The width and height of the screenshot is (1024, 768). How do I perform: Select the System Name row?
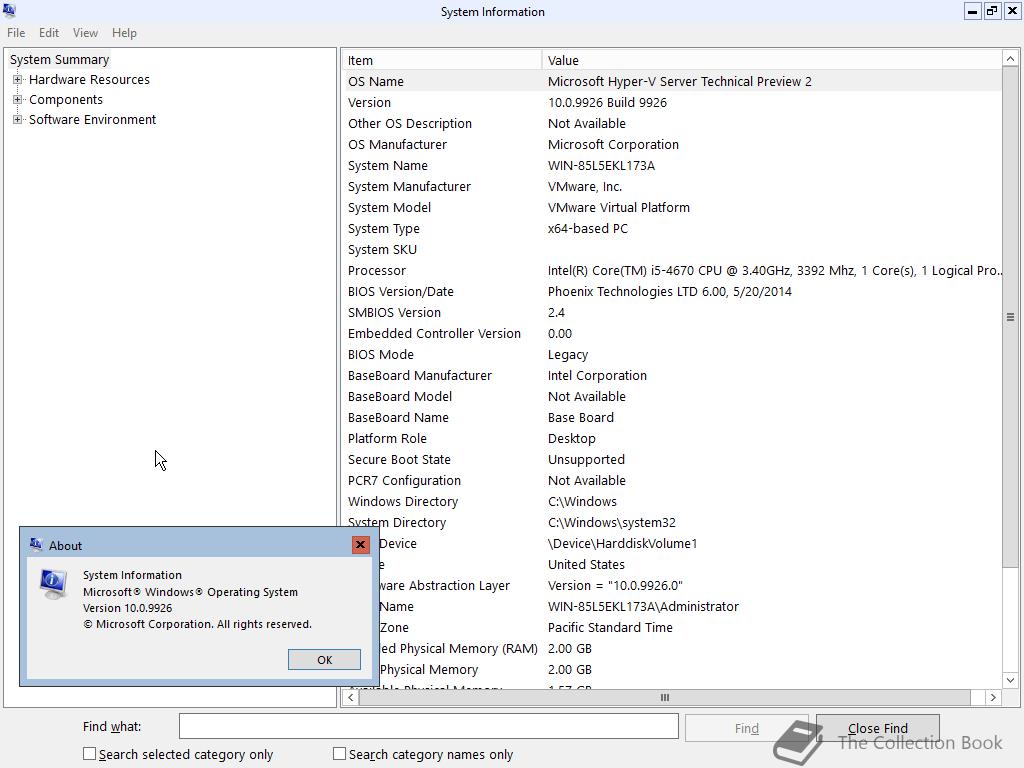(671, 165)
